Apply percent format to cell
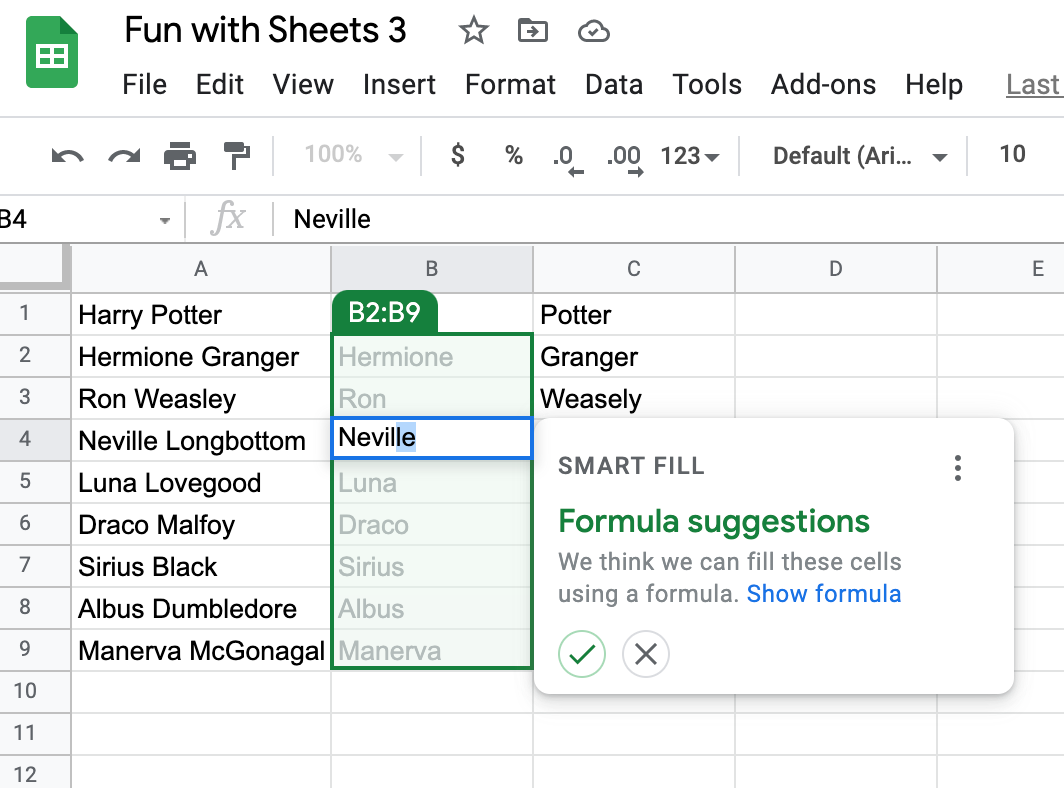Viewport: 1064px width, 788px height. [514, 155]
